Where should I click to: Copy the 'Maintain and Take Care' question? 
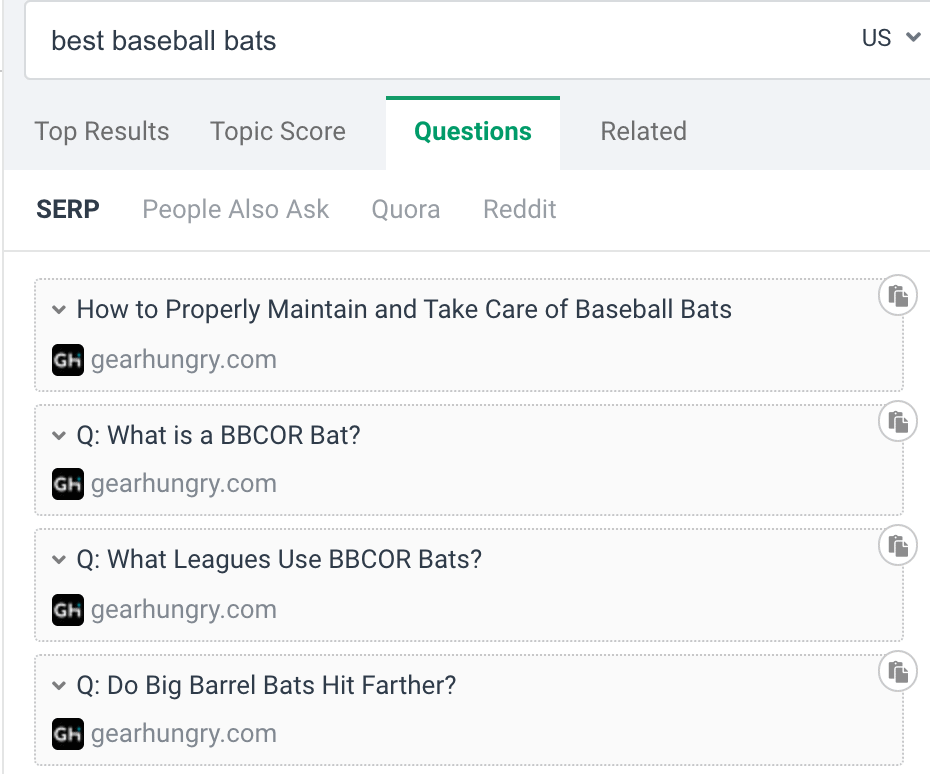898,296
